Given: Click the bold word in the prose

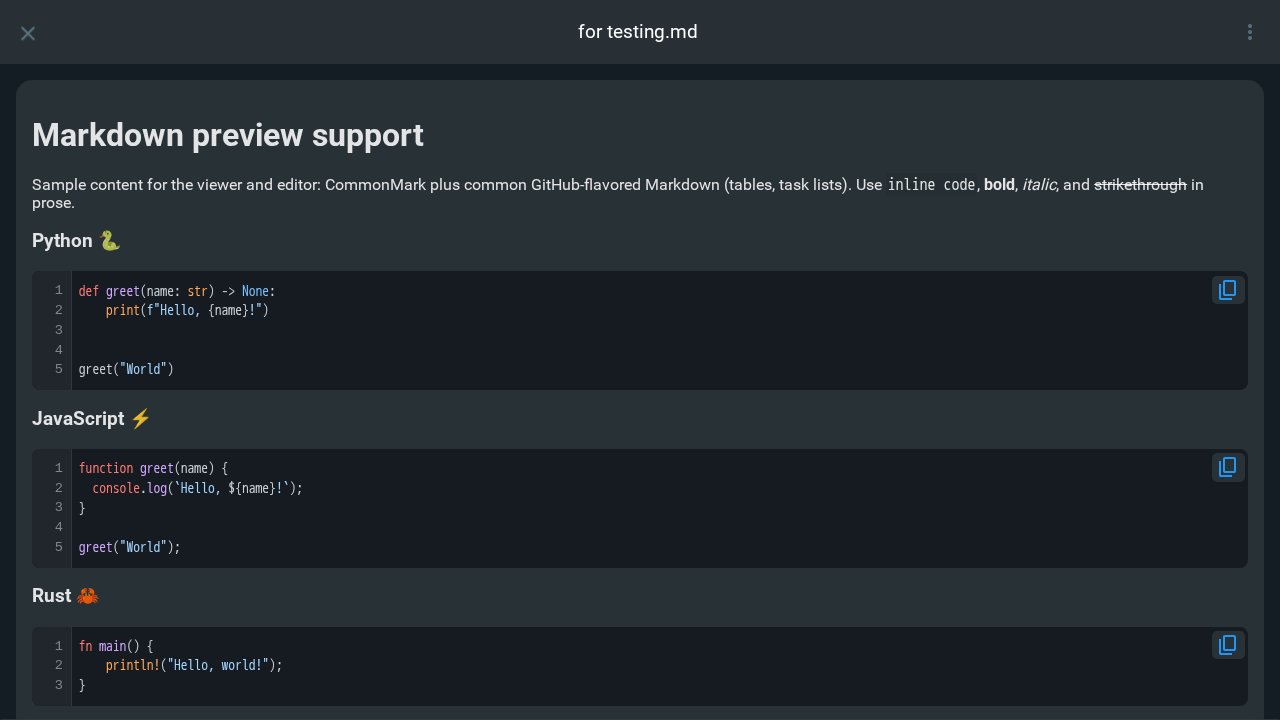Looking at the screenshot, I should [x=999, y=185].
